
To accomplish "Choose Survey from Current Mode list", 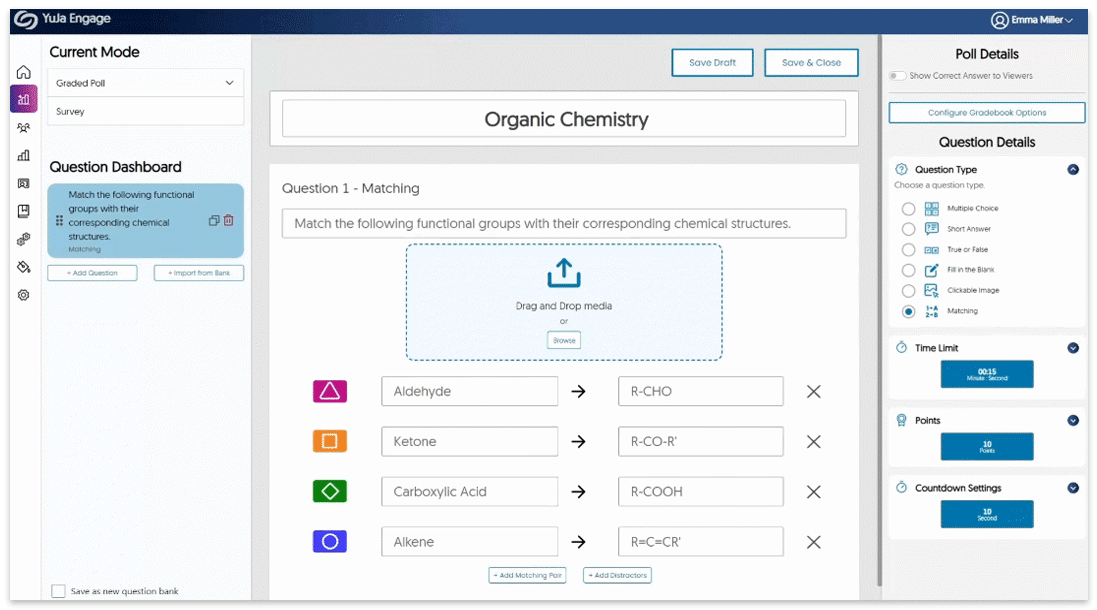I will click(x=146, y=112).
